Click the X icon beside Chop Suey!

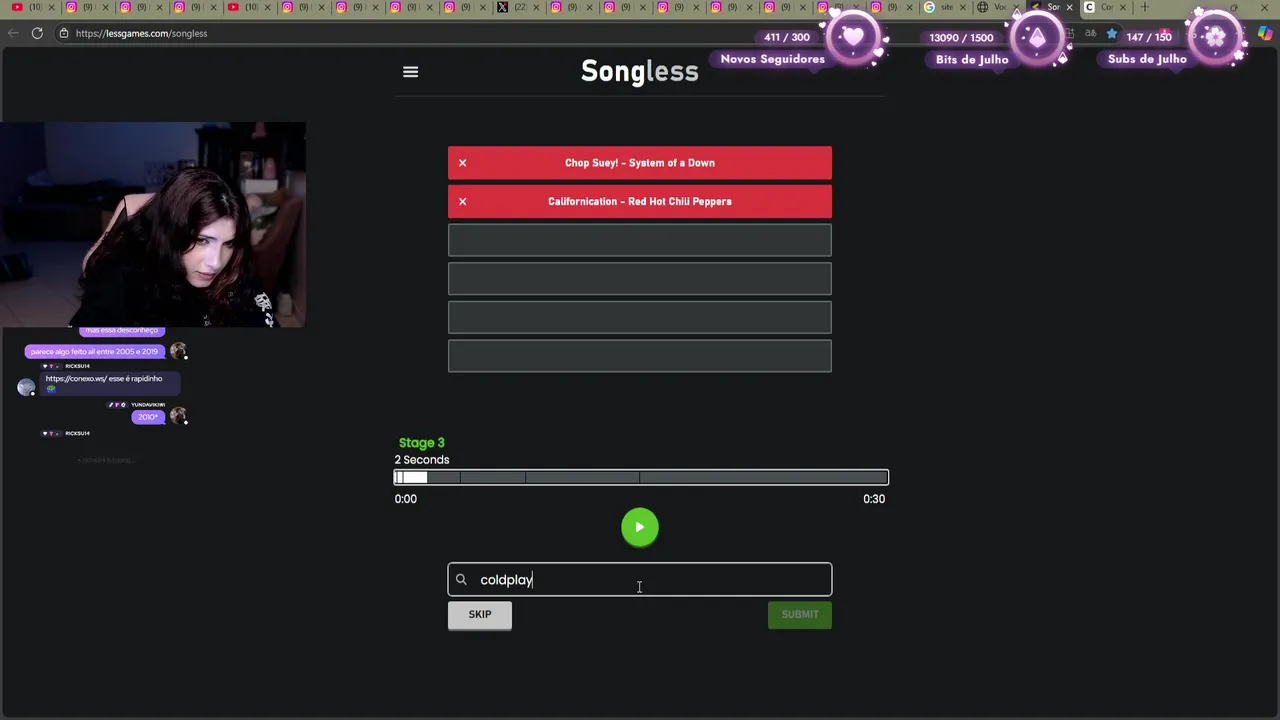(462, 163)
